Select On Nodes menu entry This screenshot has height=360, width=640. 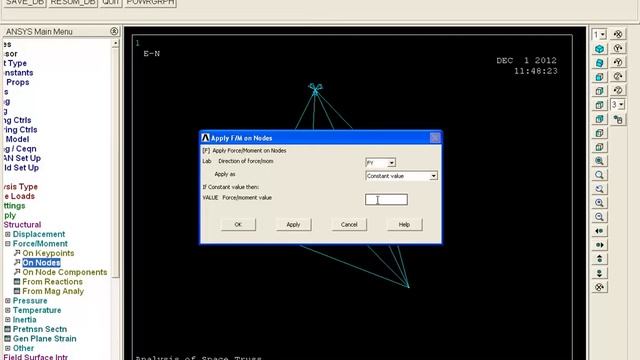41,262
